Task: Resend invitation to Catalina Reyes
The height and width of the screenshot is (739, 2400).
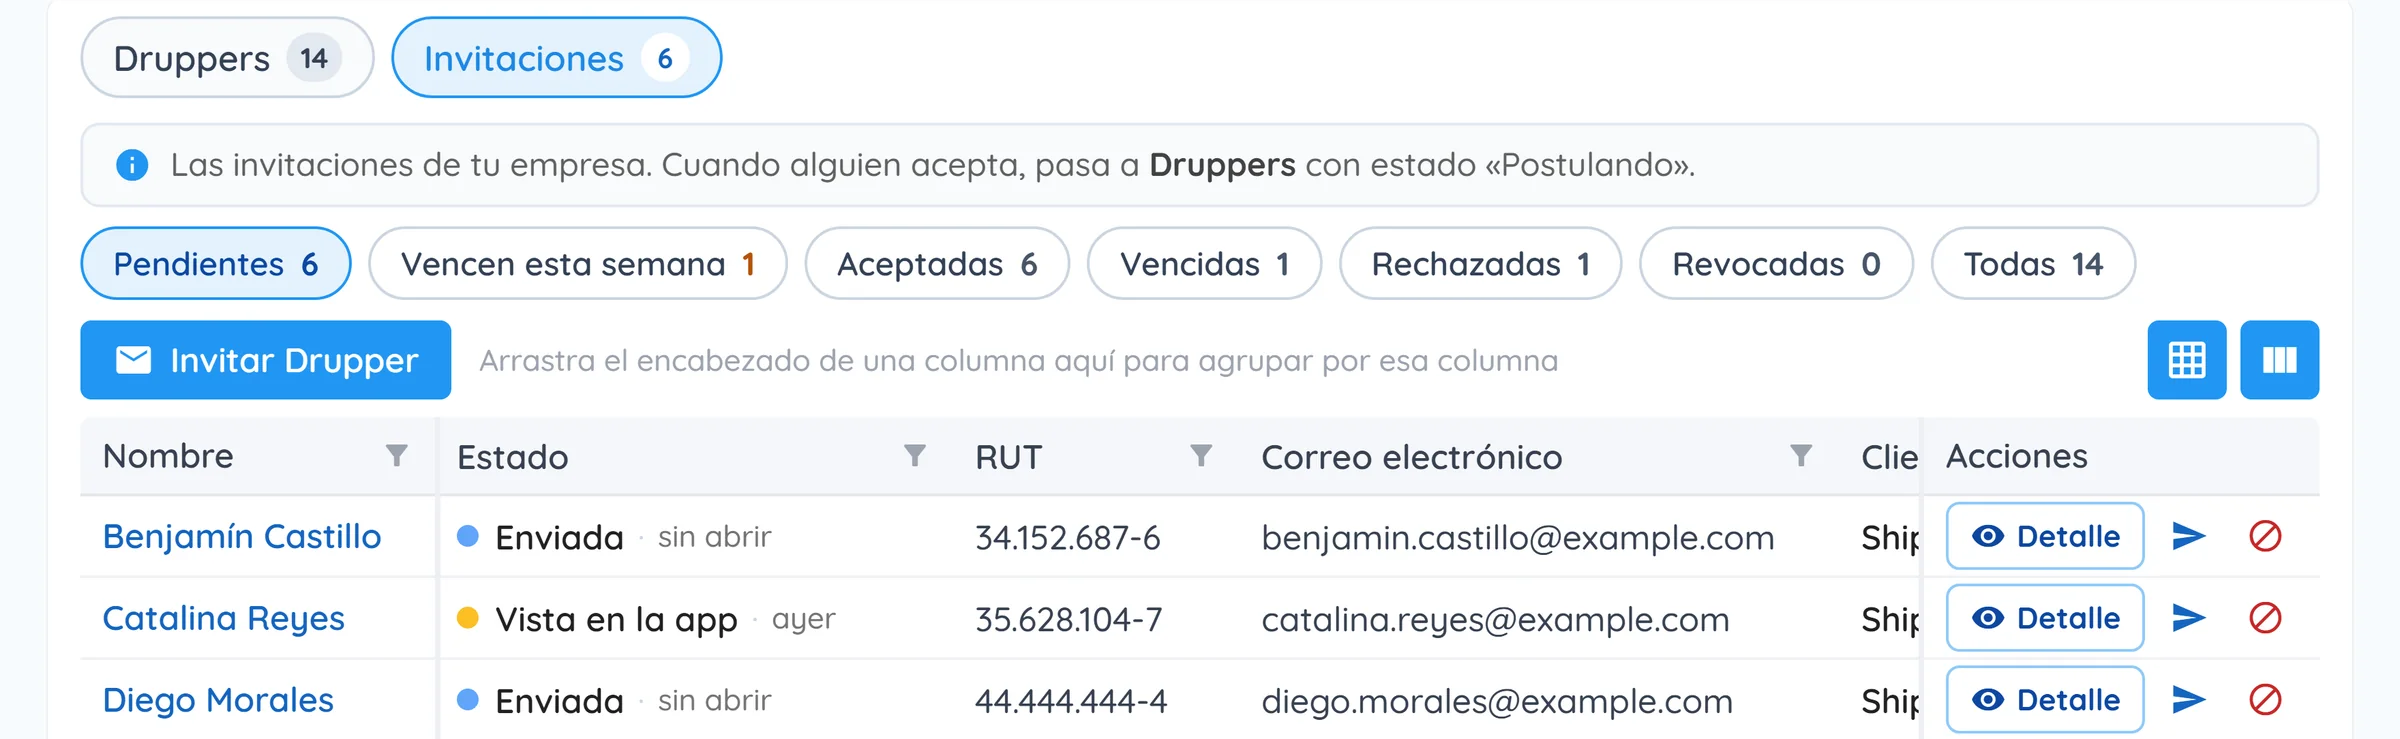Action: coord(2189,618)
